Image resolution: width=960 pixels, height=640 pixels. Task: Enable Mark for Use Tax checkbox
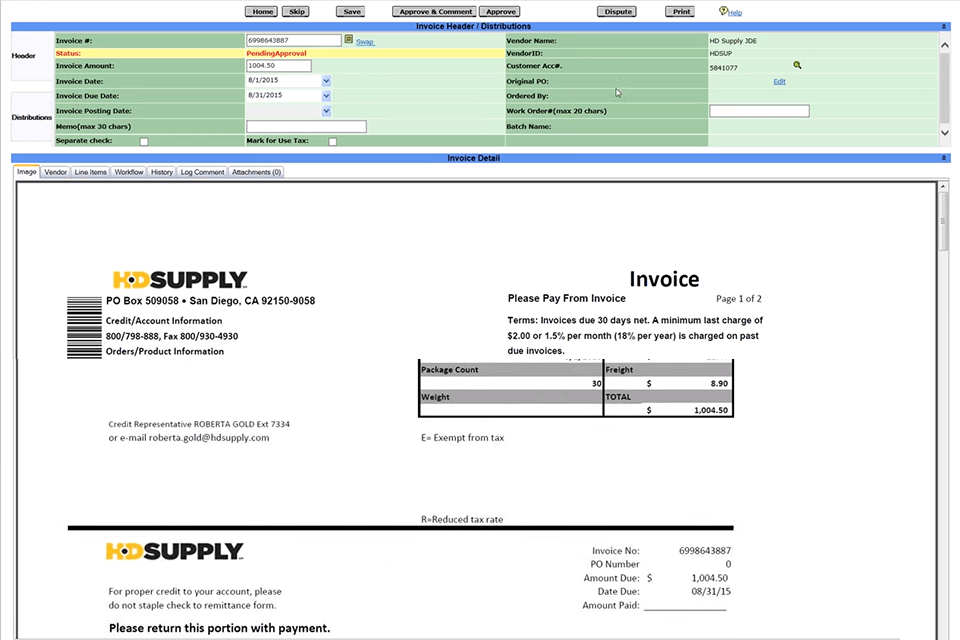click(x=332, y=141)
